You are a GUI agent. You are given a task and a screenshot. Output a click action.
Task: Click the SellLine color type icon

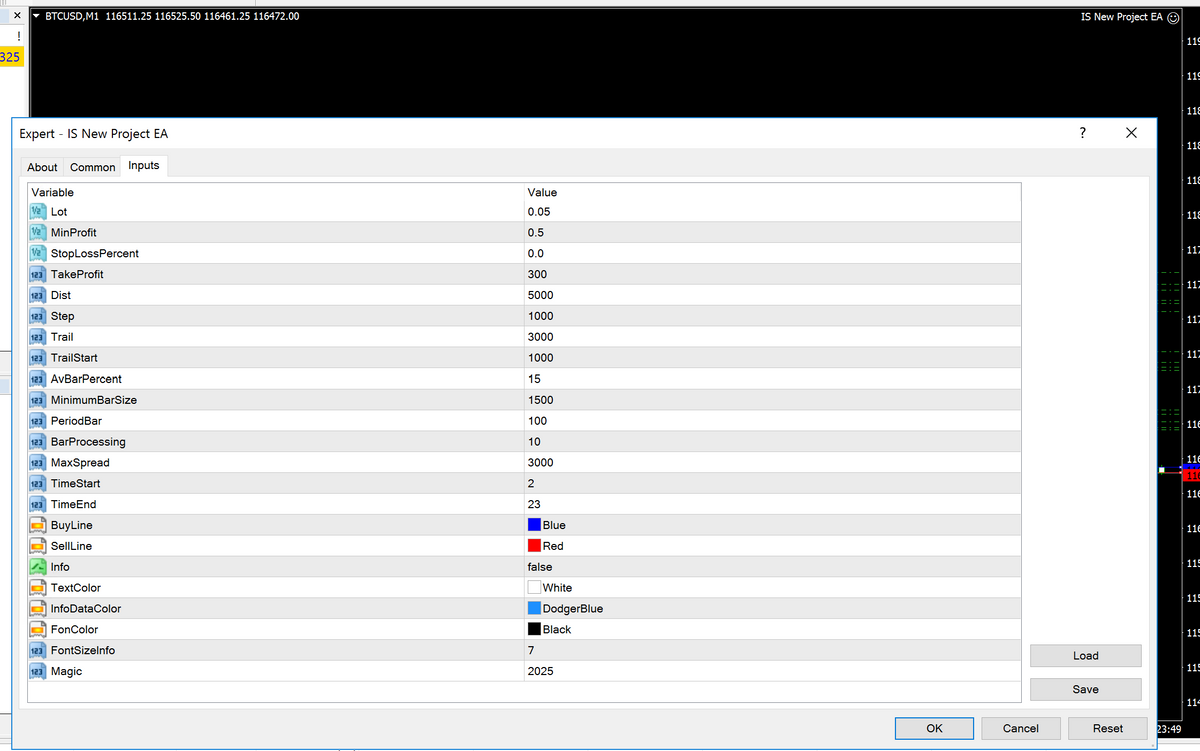coord(37,547)
